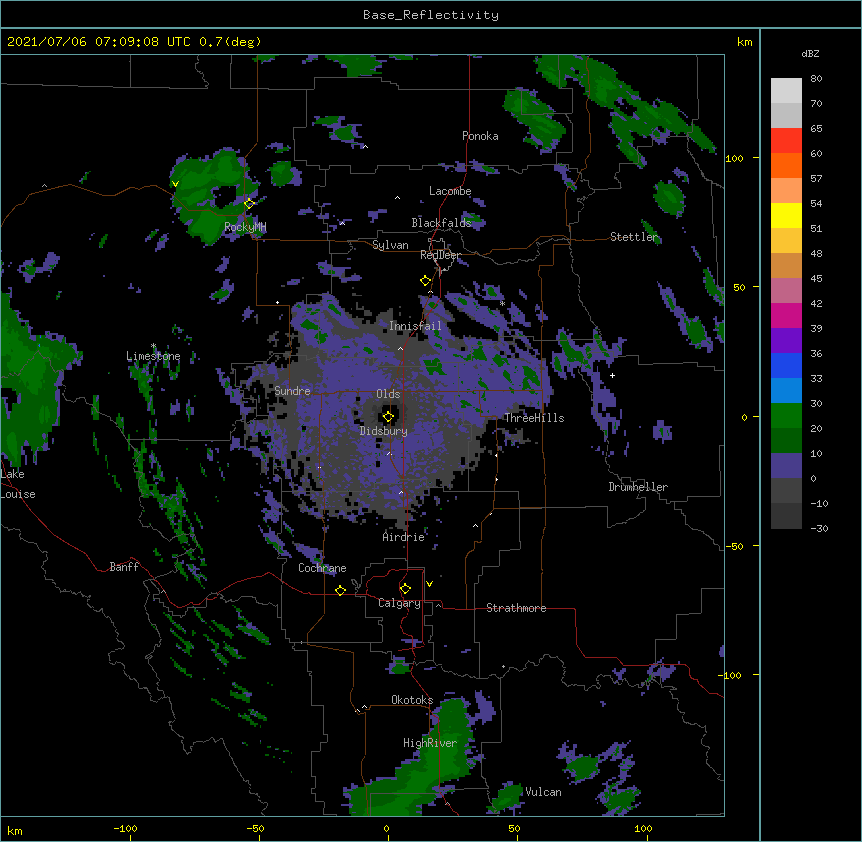The image size is (862, 842).
Task: Click the Vulcan city label
Action: click(x=543, y=792)
